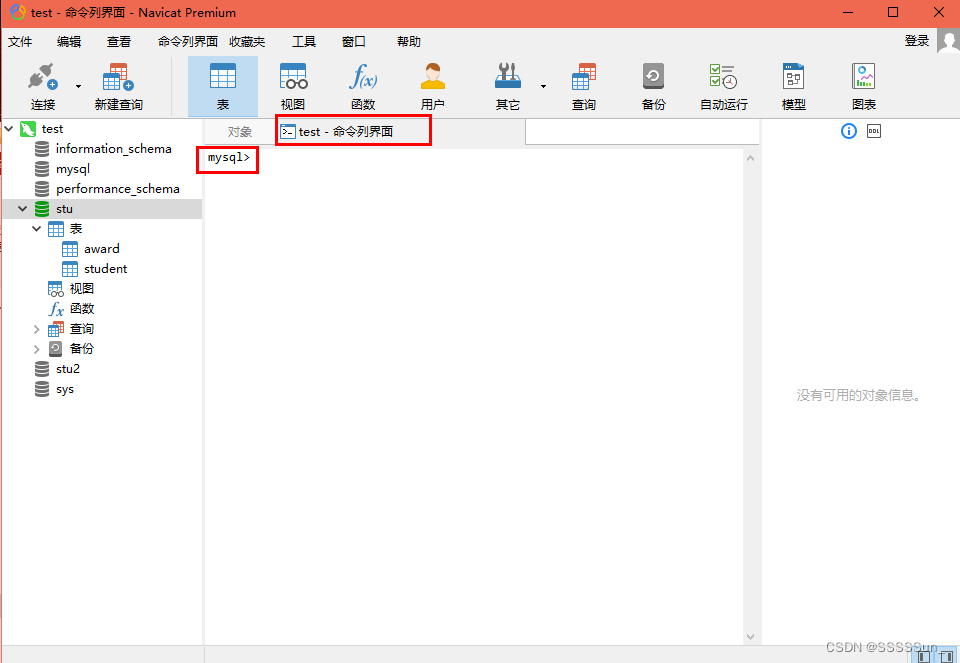Image resolution: width=960 pixels, height=663 pixels.
Task: Select the test - 命令列界面 tab
Action: coord(353,131)
